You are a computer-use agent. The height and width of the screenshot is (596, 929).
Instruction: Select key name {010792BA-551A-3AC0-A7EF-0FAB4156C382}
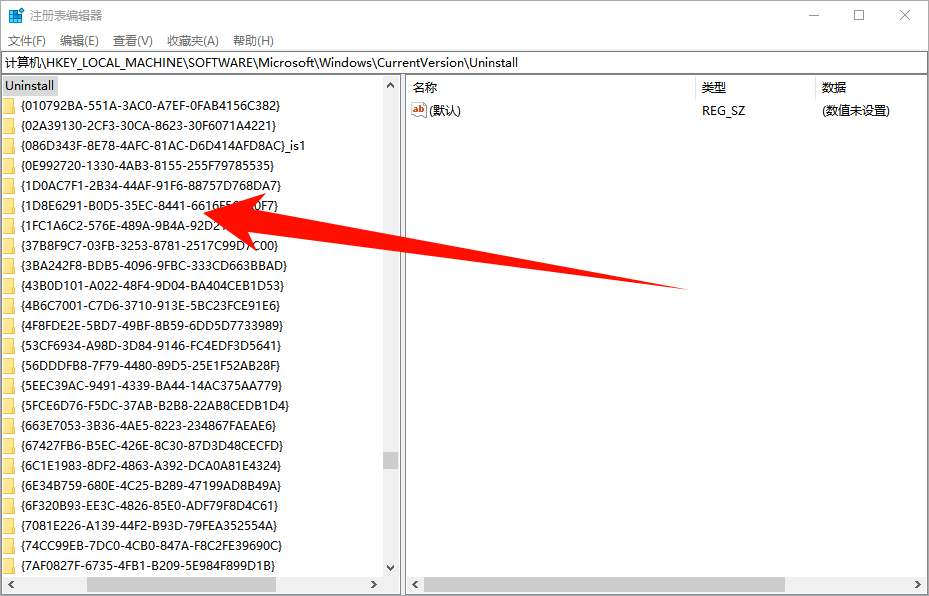(150, 106)
